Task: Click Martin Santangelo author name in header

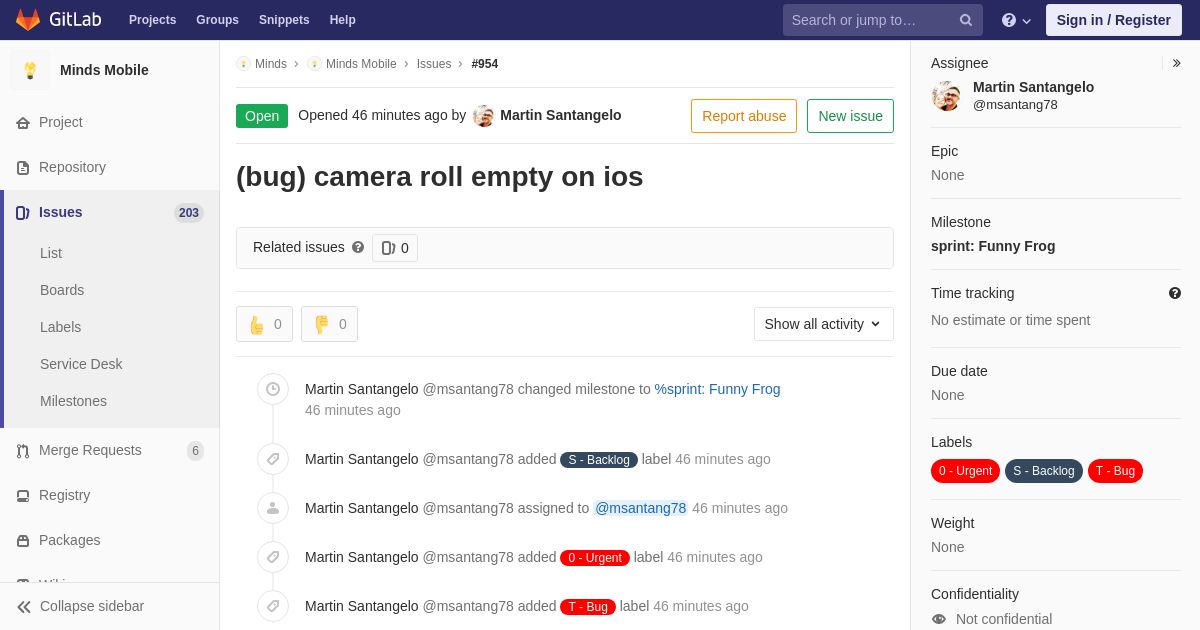Action: (x=560, y=115)
